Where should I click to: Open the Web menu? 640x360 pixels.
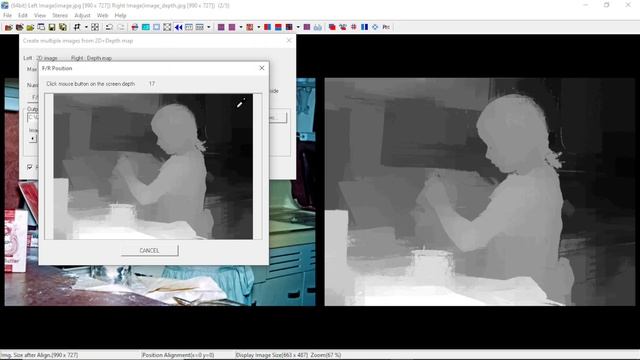(102, 16)
